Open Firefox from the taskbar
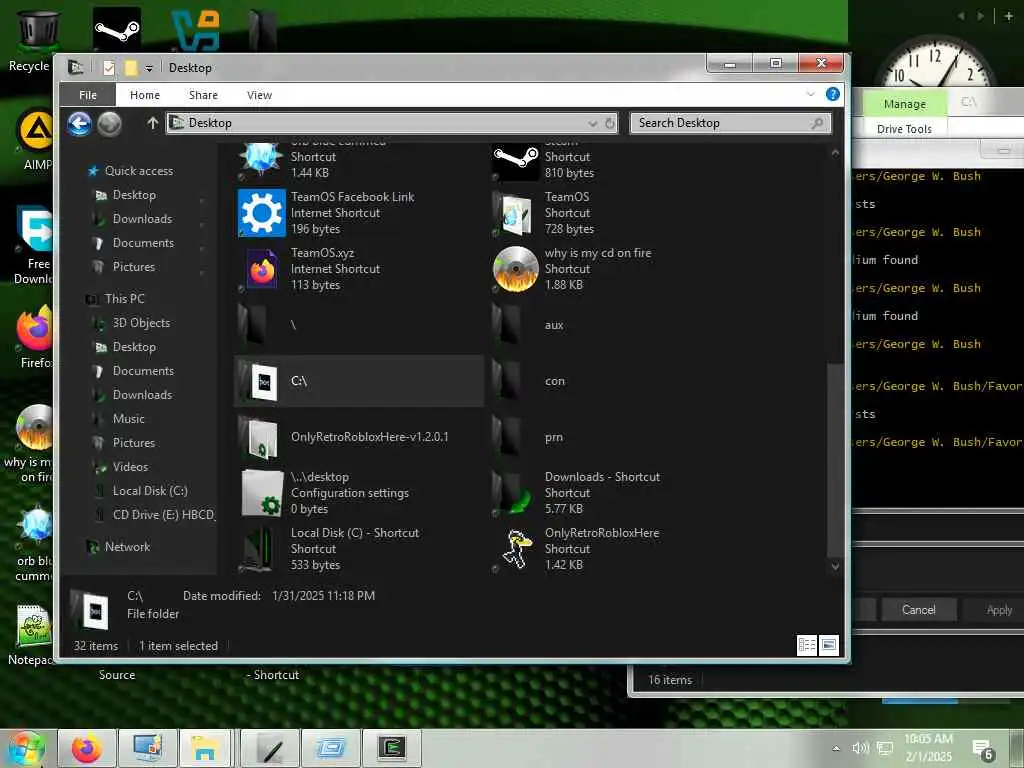1024x768 pixels. (x=87, y=748)
